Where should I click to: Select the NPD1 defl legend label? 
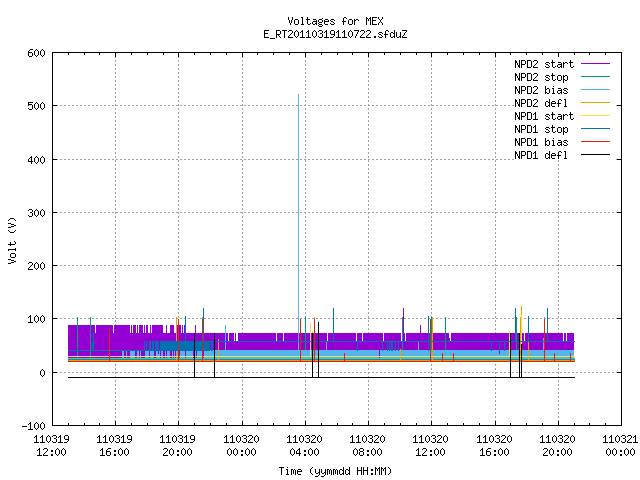tap(541, 156)
